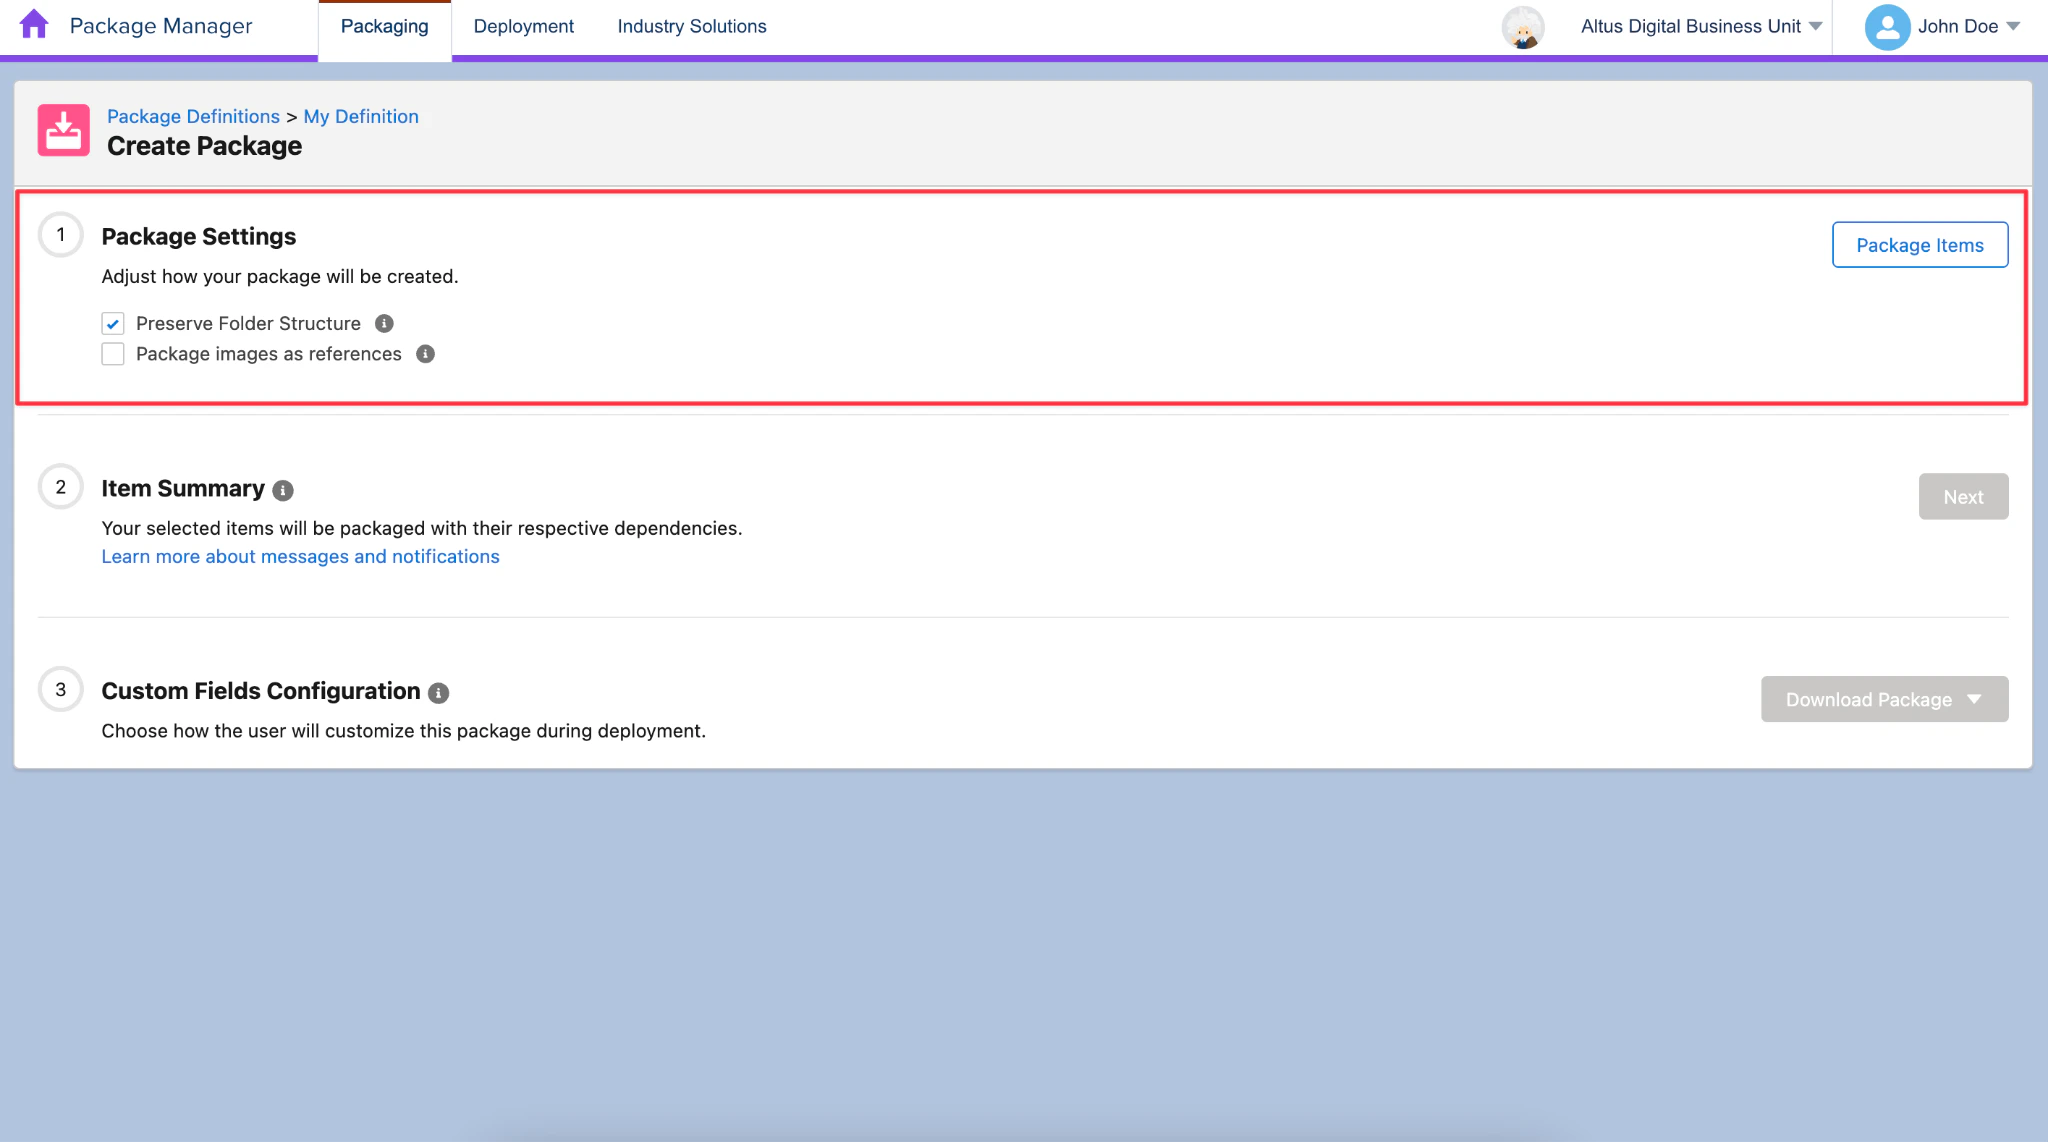Click the Package images as references label
The height and width of the screenshot is (1142, 2048).
coord(268,354)
